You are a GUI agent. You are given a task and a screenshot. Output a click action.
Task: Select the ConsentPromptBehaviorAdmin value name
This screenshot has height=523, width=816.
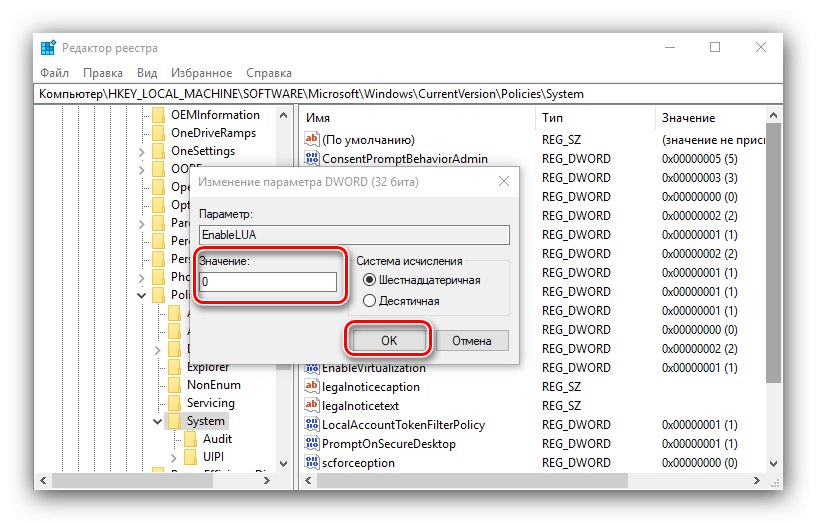(405, 159)
